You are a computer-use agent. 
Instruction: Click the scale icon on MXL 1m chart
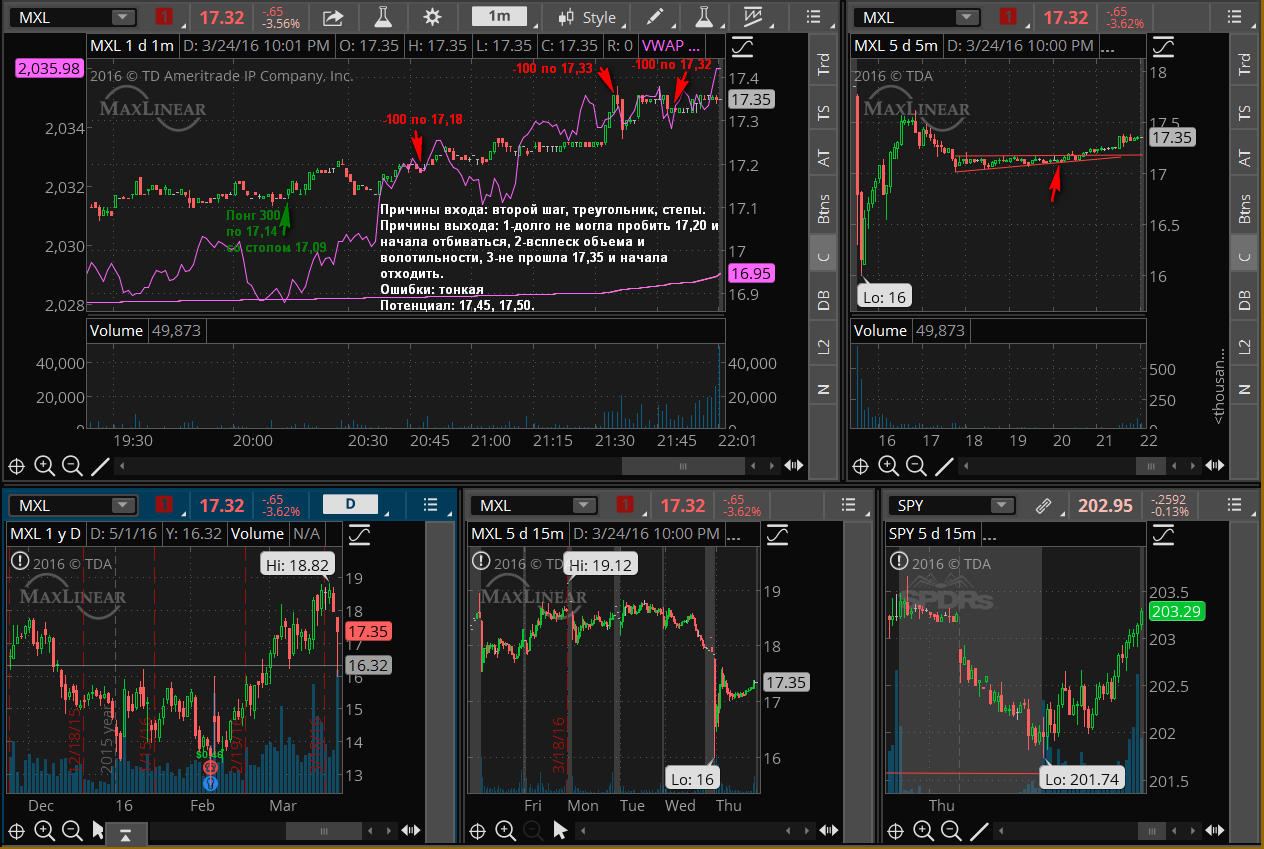pos(742,46)
